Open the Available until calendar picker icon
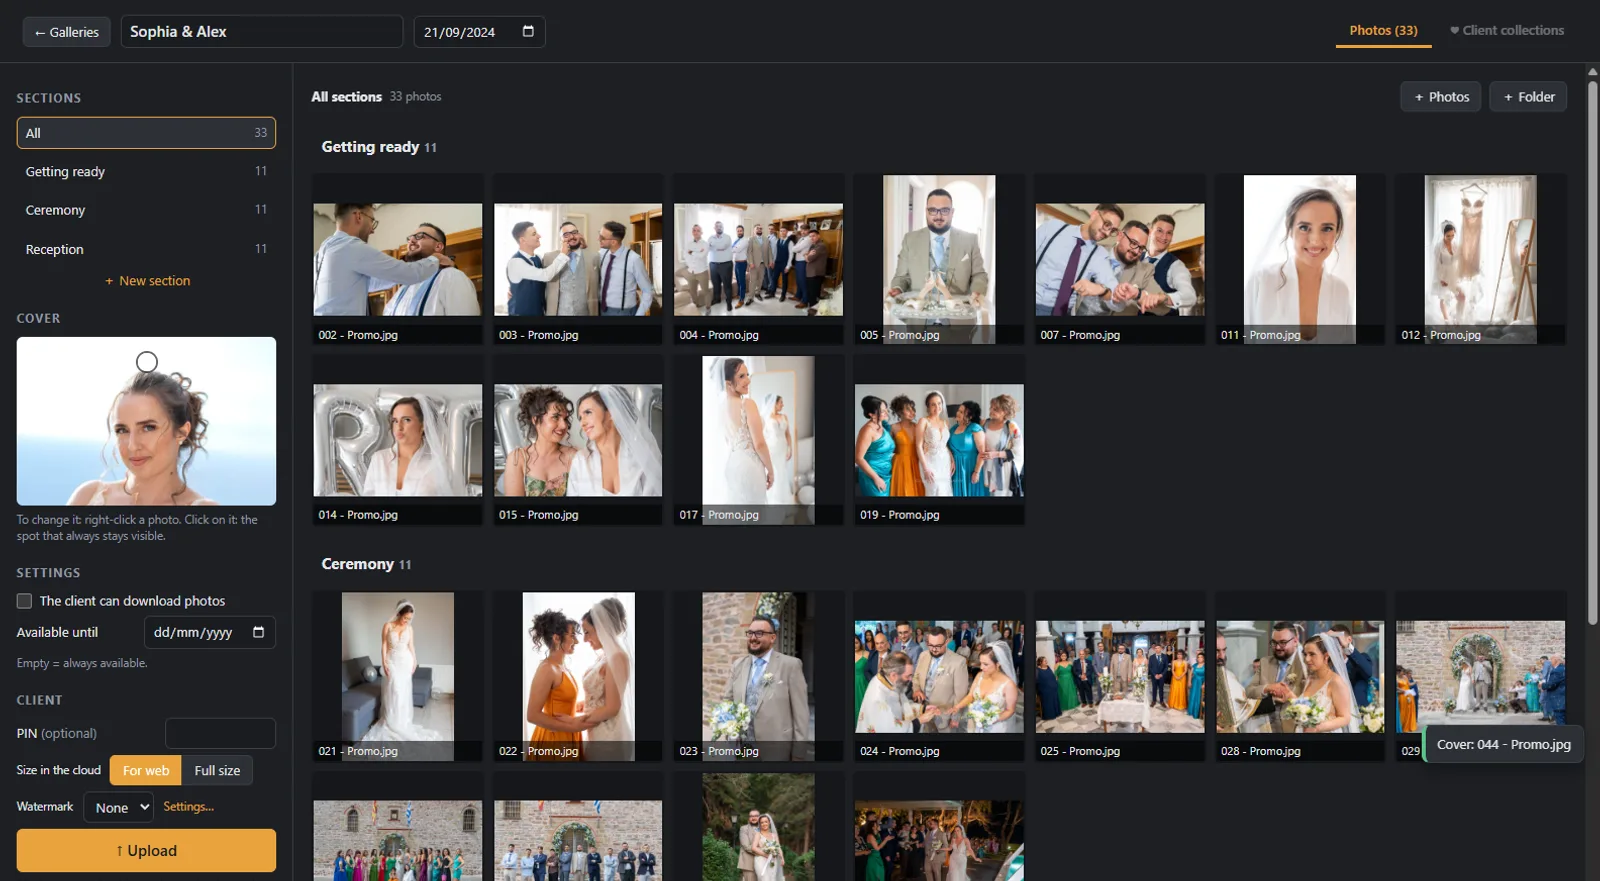1600x881 pixels. coord(258,632)
